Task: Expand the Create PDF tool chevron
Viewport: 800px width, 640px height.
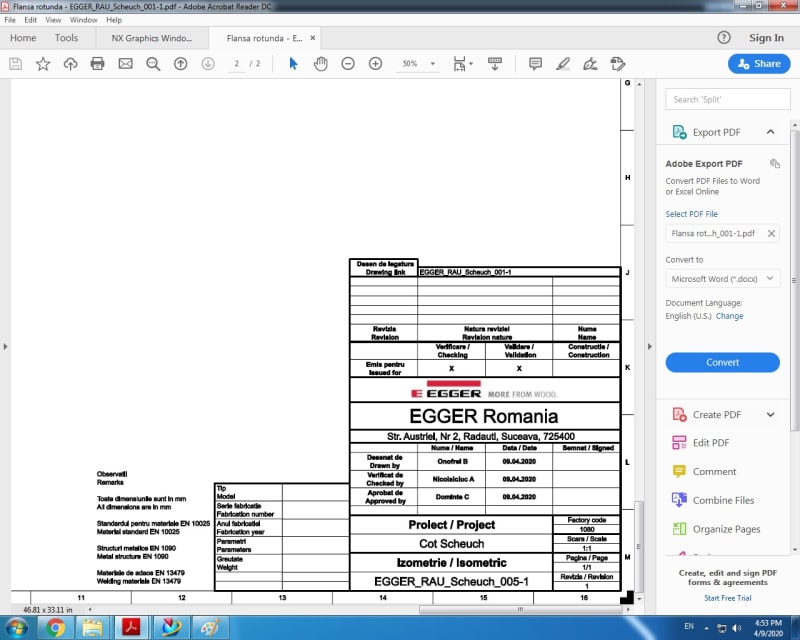Action: [770, 414]
